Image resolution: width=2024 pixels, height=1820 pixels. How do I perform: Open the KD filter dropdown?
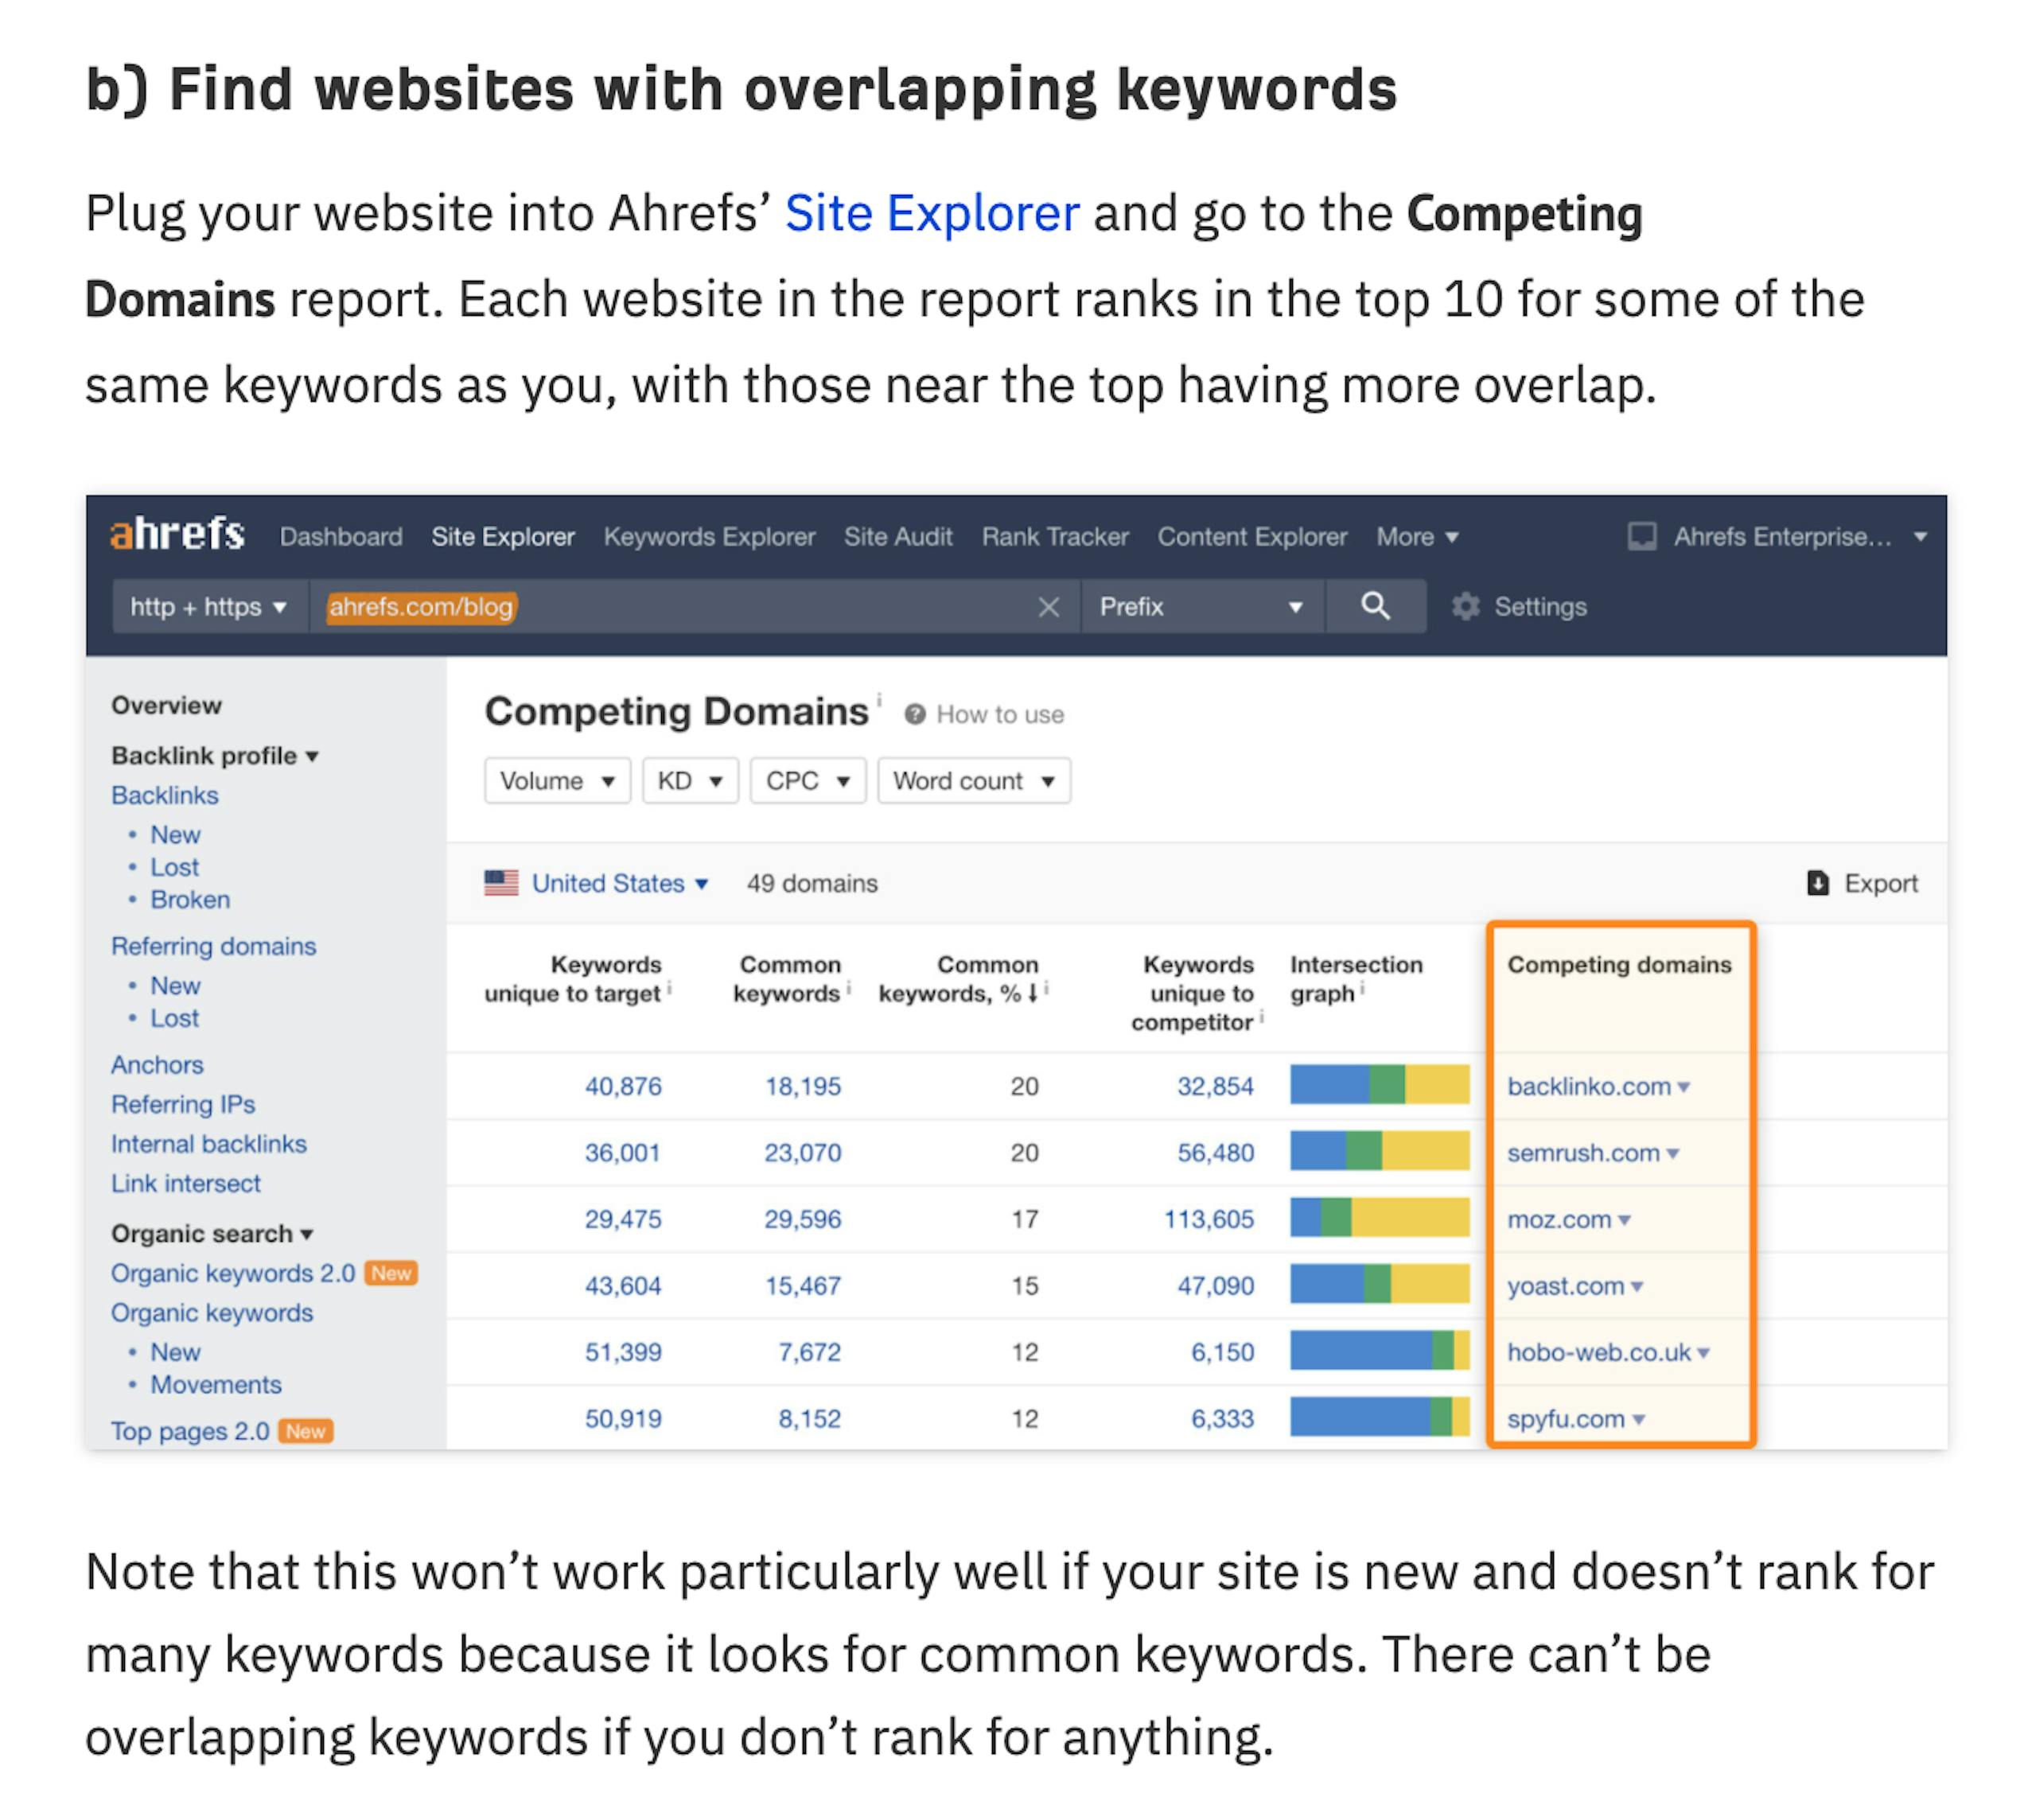click(x=690, y=781)
